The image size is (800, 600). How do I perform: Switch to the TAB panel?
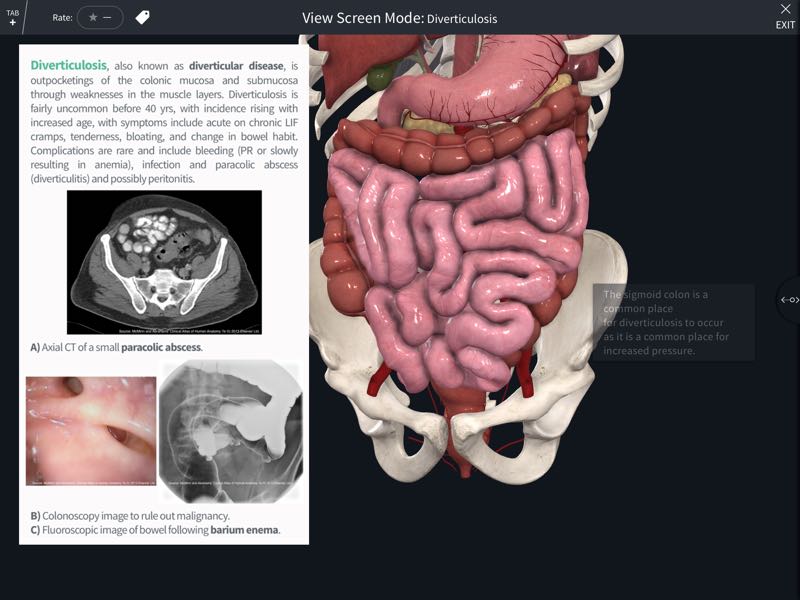pos(12,12)
